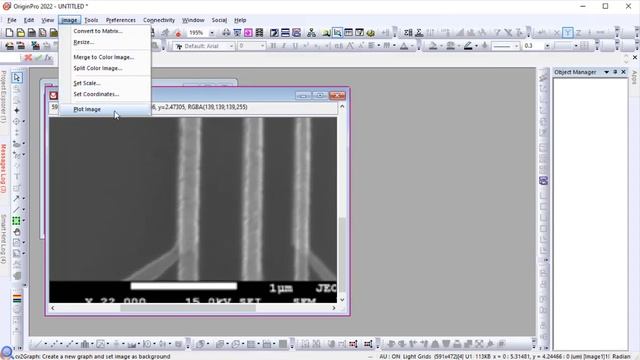Click the magenta Send Graphs icon
640x360 pixels.
tap(248, 33)
